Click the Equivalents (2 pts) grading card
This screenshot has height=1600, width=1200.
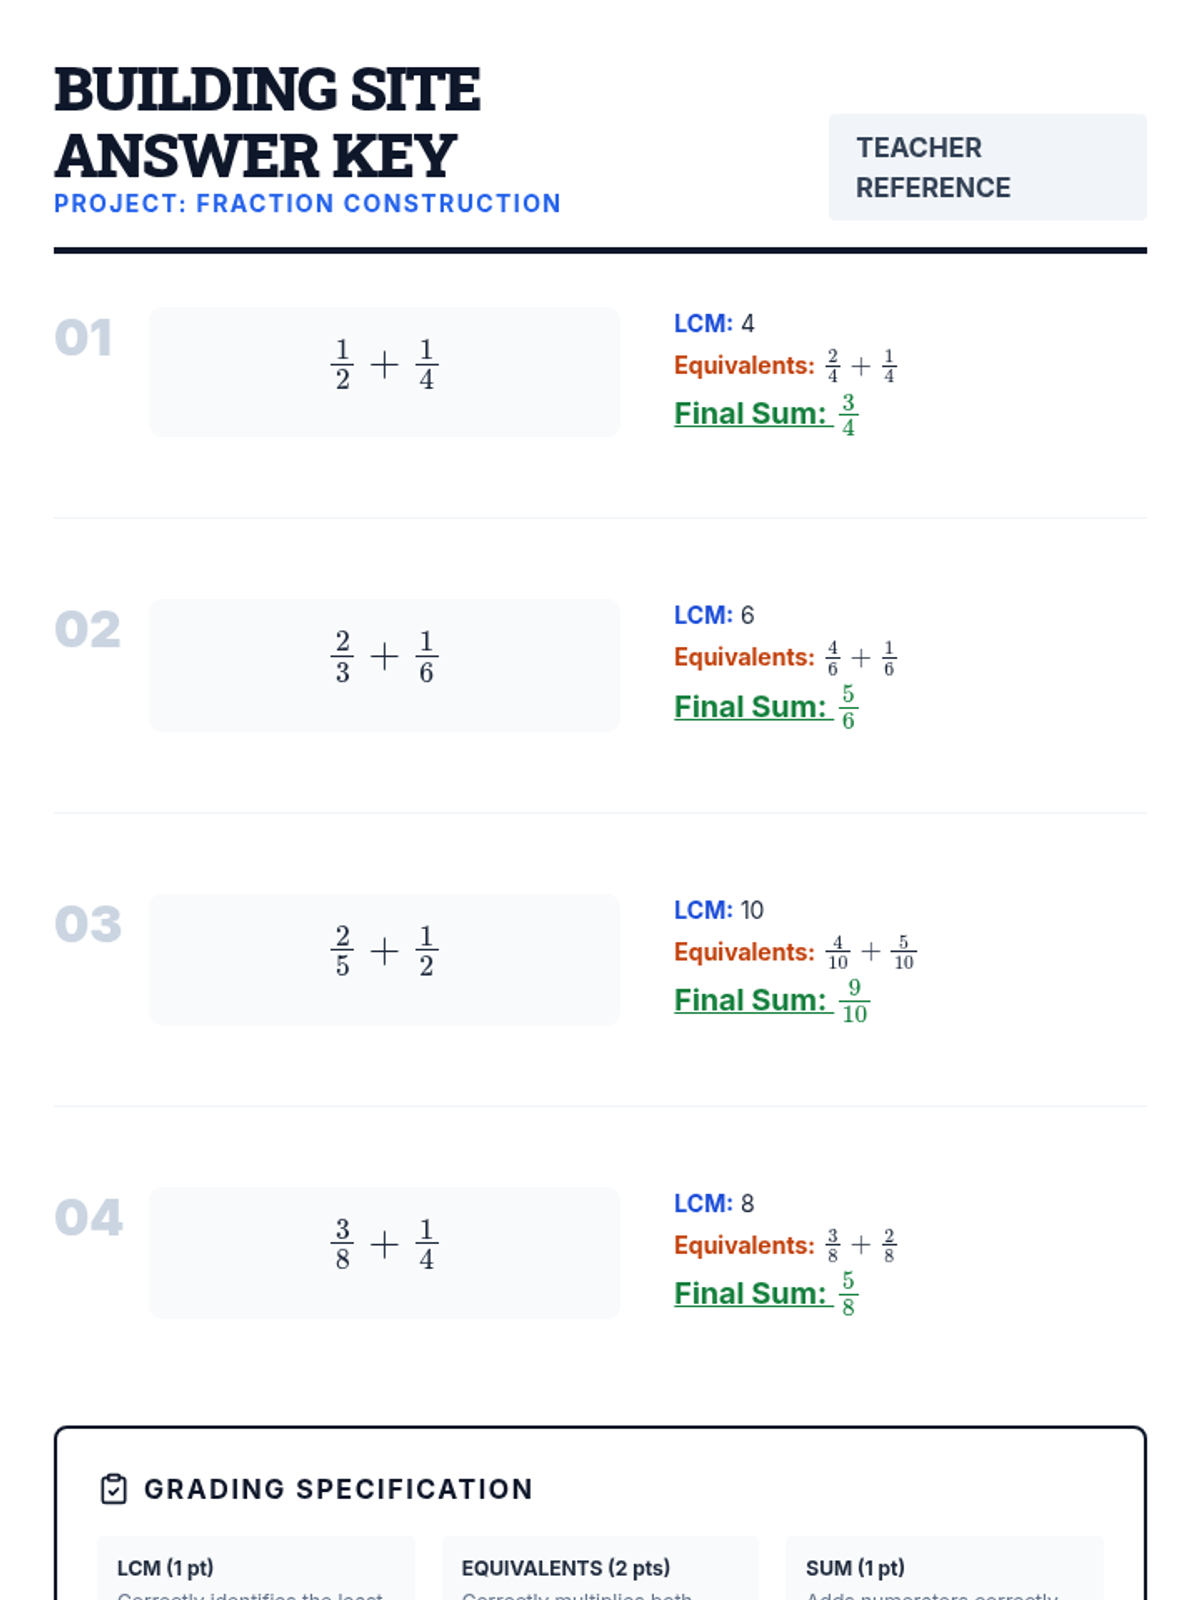point(600,1568)
